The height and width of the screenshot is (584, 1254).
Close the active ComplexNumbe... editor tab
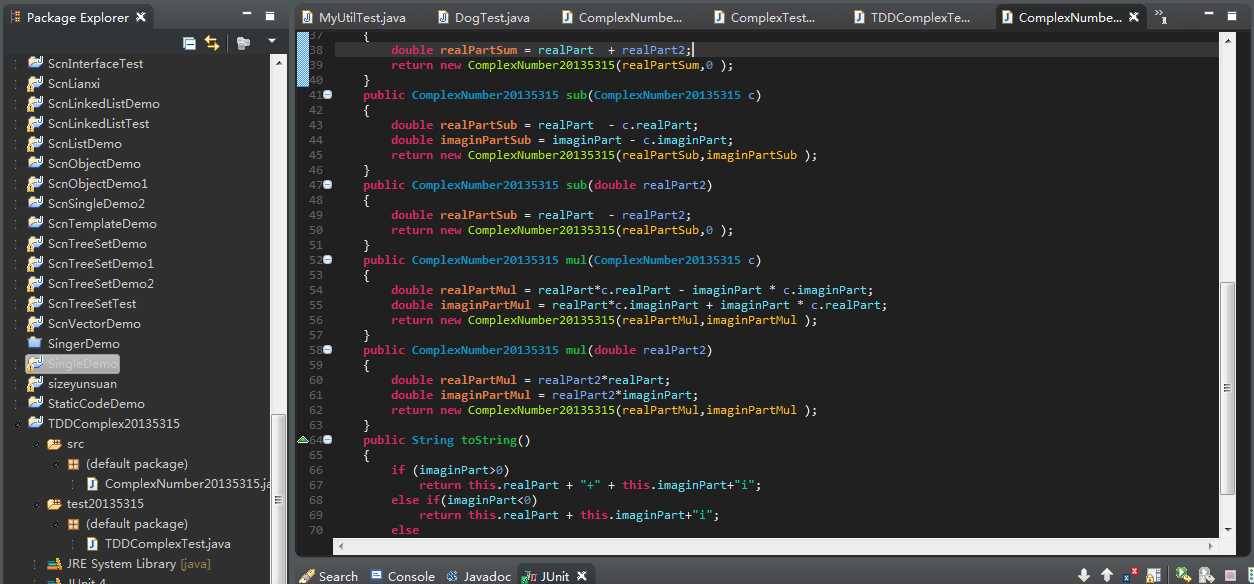tap(1133, 17)
